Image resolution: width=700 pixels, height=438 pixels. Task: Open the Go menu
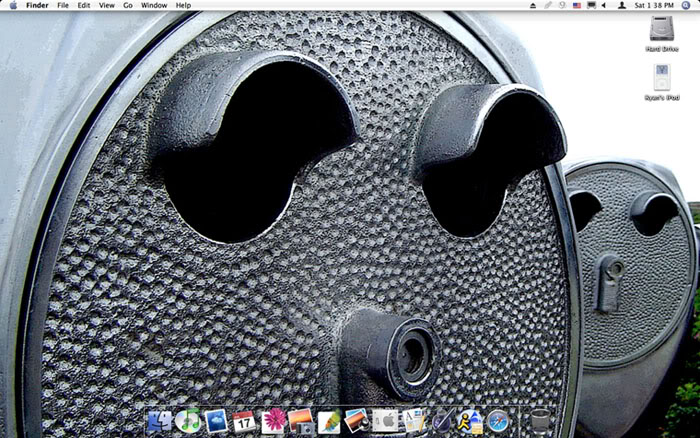(x=128, y=5)
